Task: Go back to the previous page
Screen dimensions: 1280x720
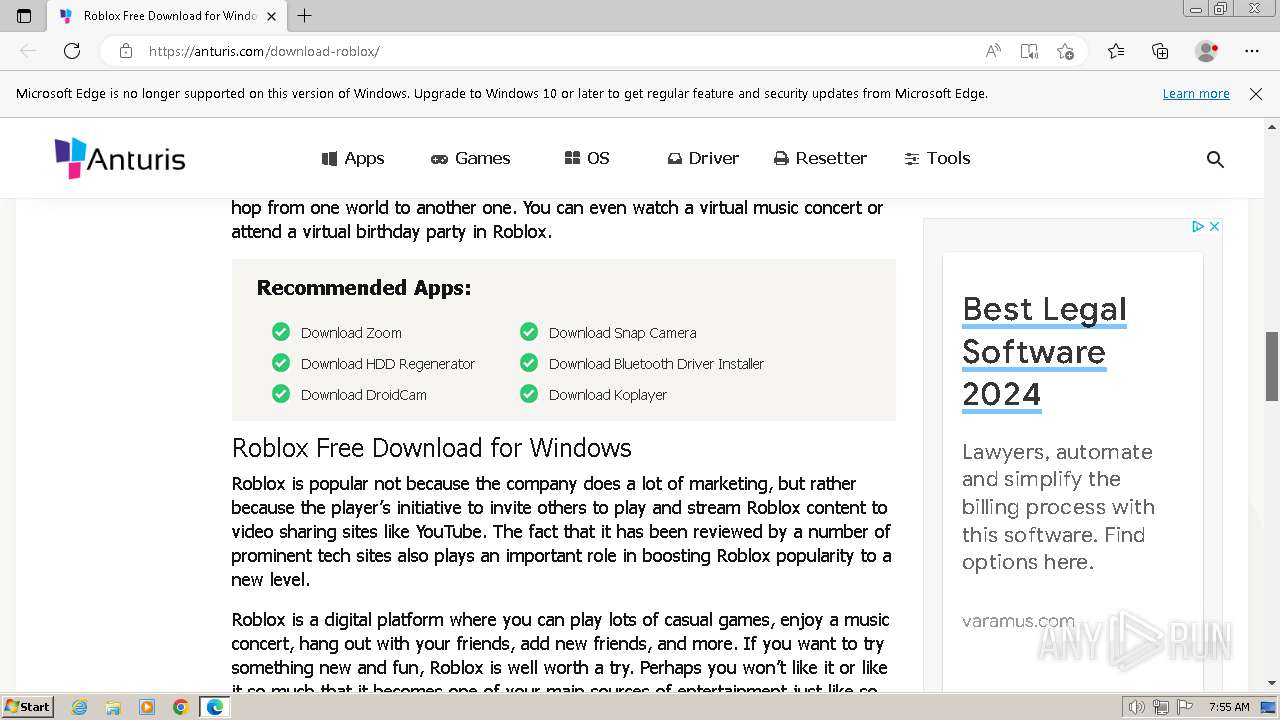Action: point(28,51)
